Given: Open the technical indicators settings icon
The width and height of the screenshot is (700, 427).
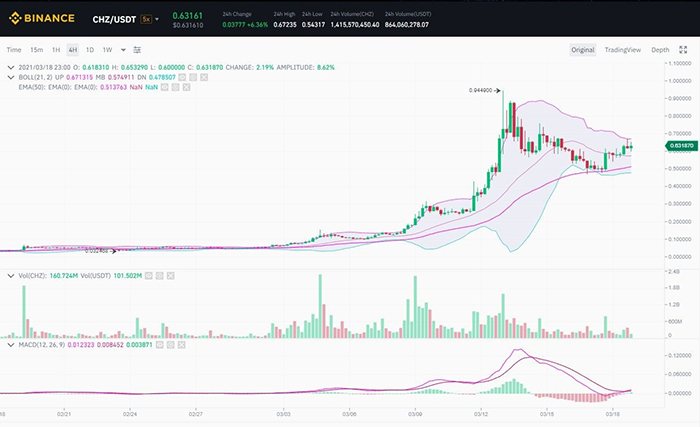Looking at the screenshot, I should coord(137,49).
